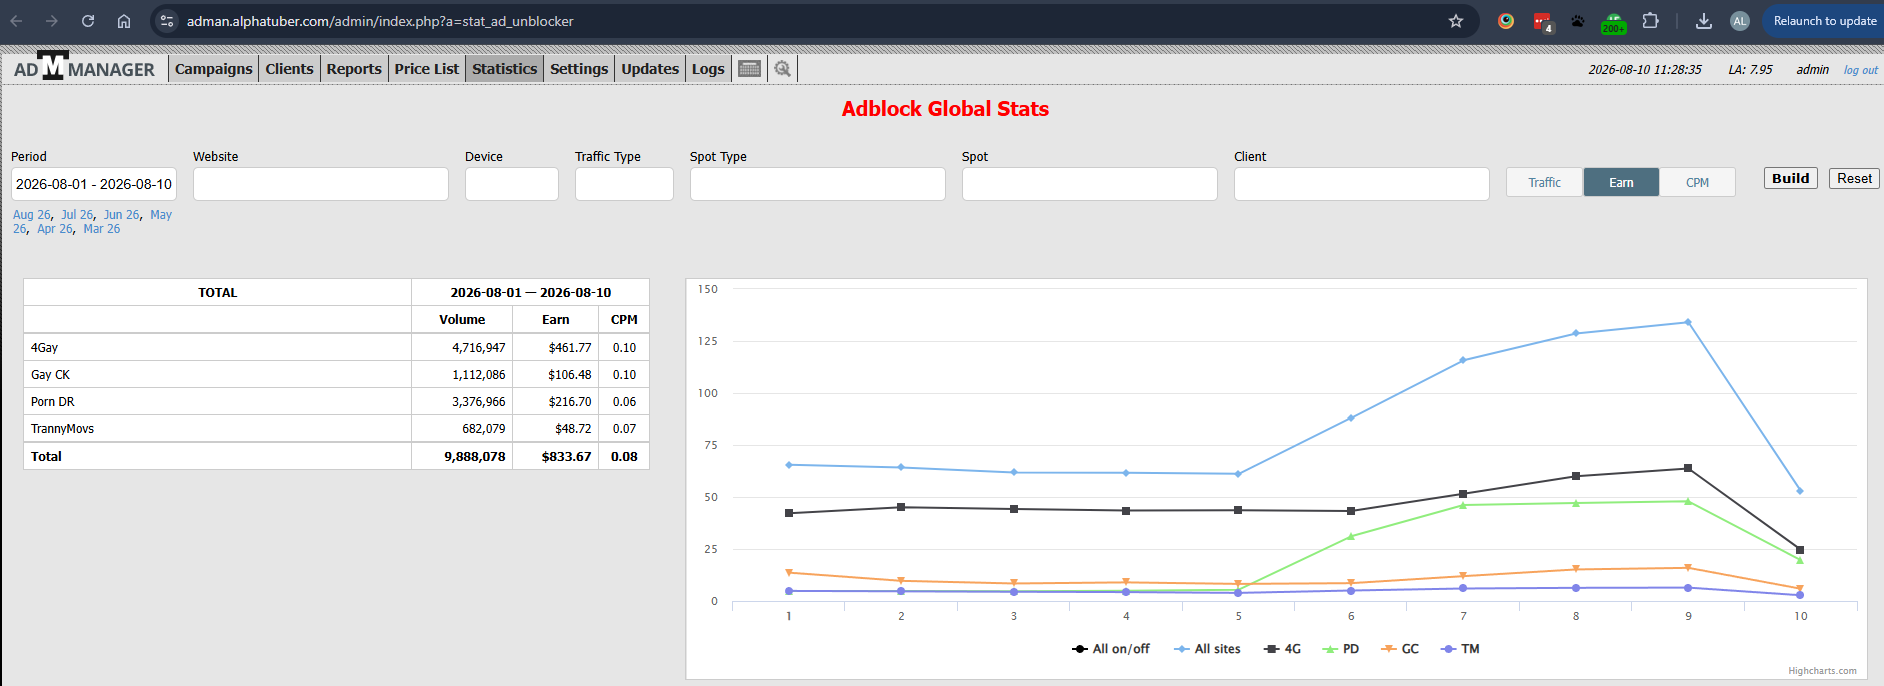Viewport: 1884px width, 686px height.
Task: Select the Aug 26 period shortcut
Action: pyautogui.click(x=31, y=215)
